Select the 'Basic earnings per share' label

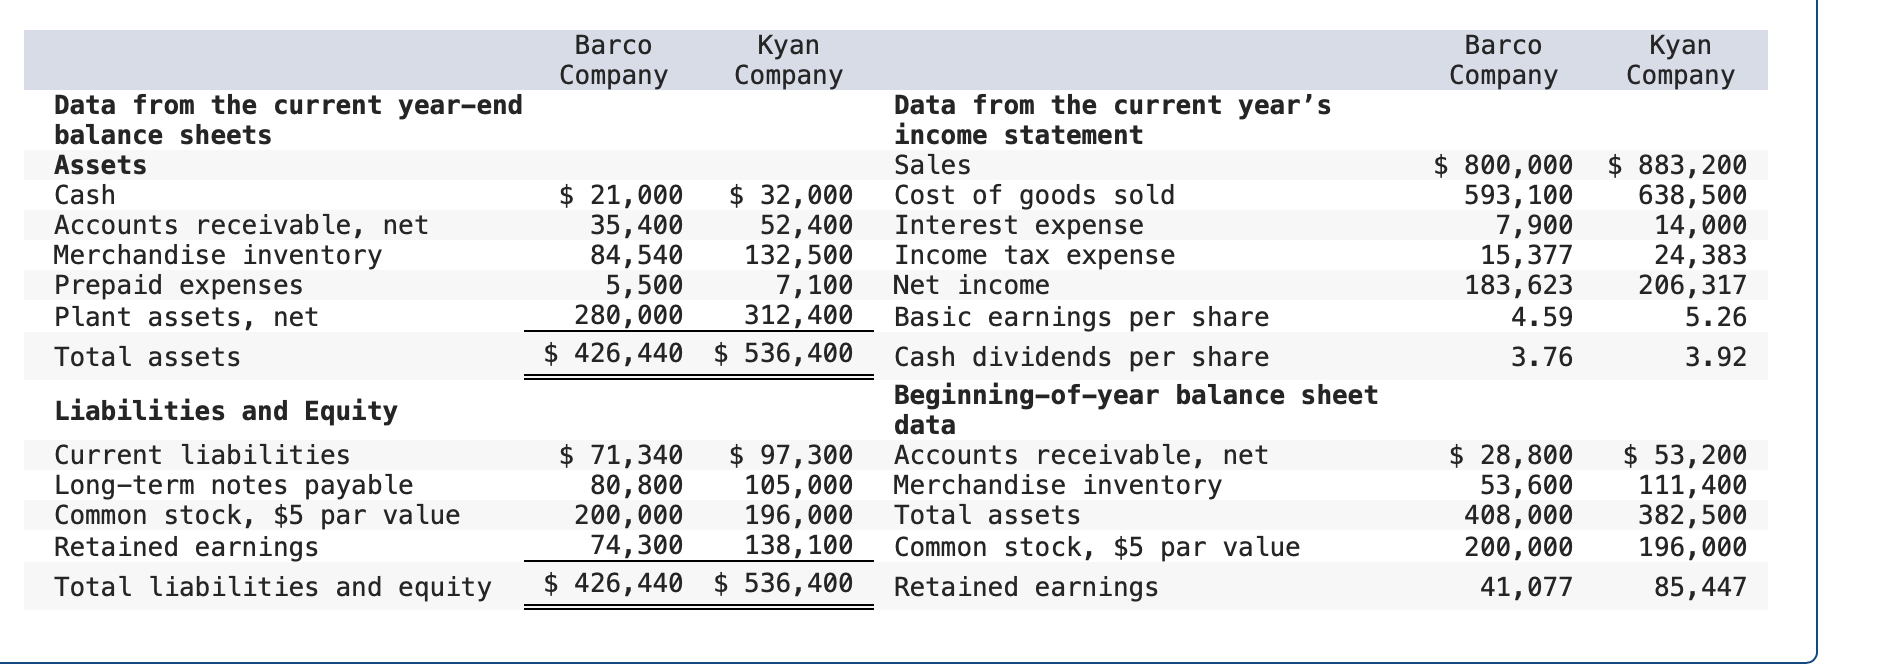[x=1081, y=317]
